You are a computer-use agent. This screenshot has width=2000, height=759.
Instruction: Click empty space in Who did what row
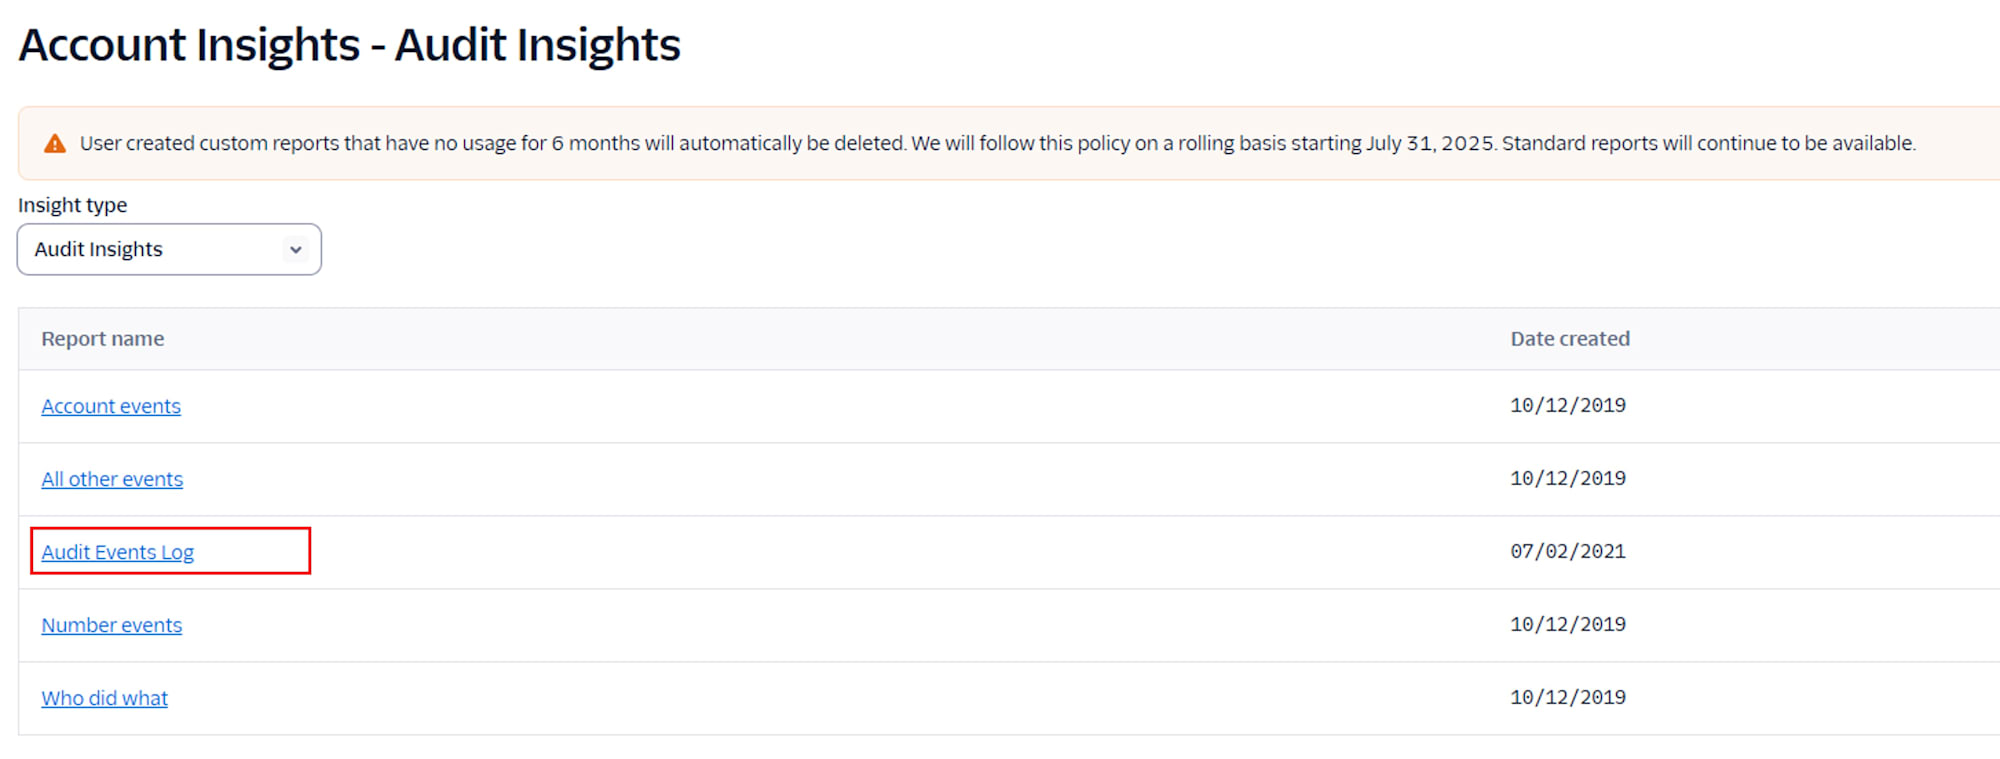pos(800,698)
